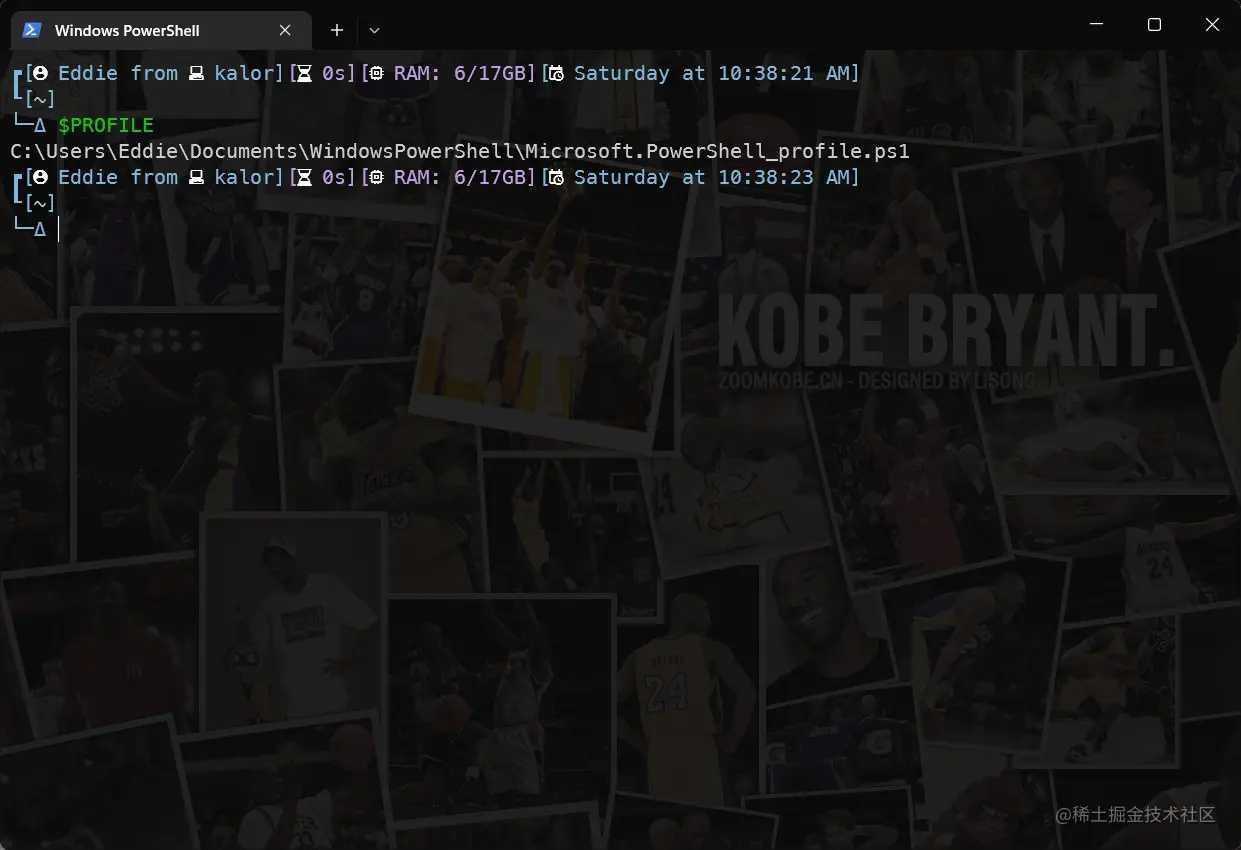Click the [~] directory under the first prompt
Viewport: 1241px width, 850px height.
39,99
